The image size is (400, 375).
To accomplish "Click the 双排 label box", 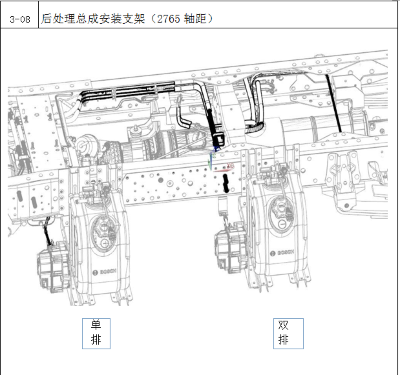I will pyautogui.click(x=288, y=333).
